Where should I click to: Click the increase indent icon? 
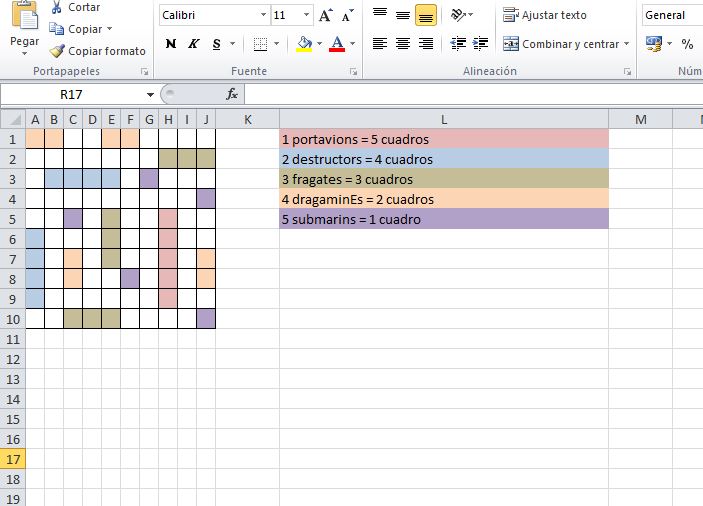[481, 44]
